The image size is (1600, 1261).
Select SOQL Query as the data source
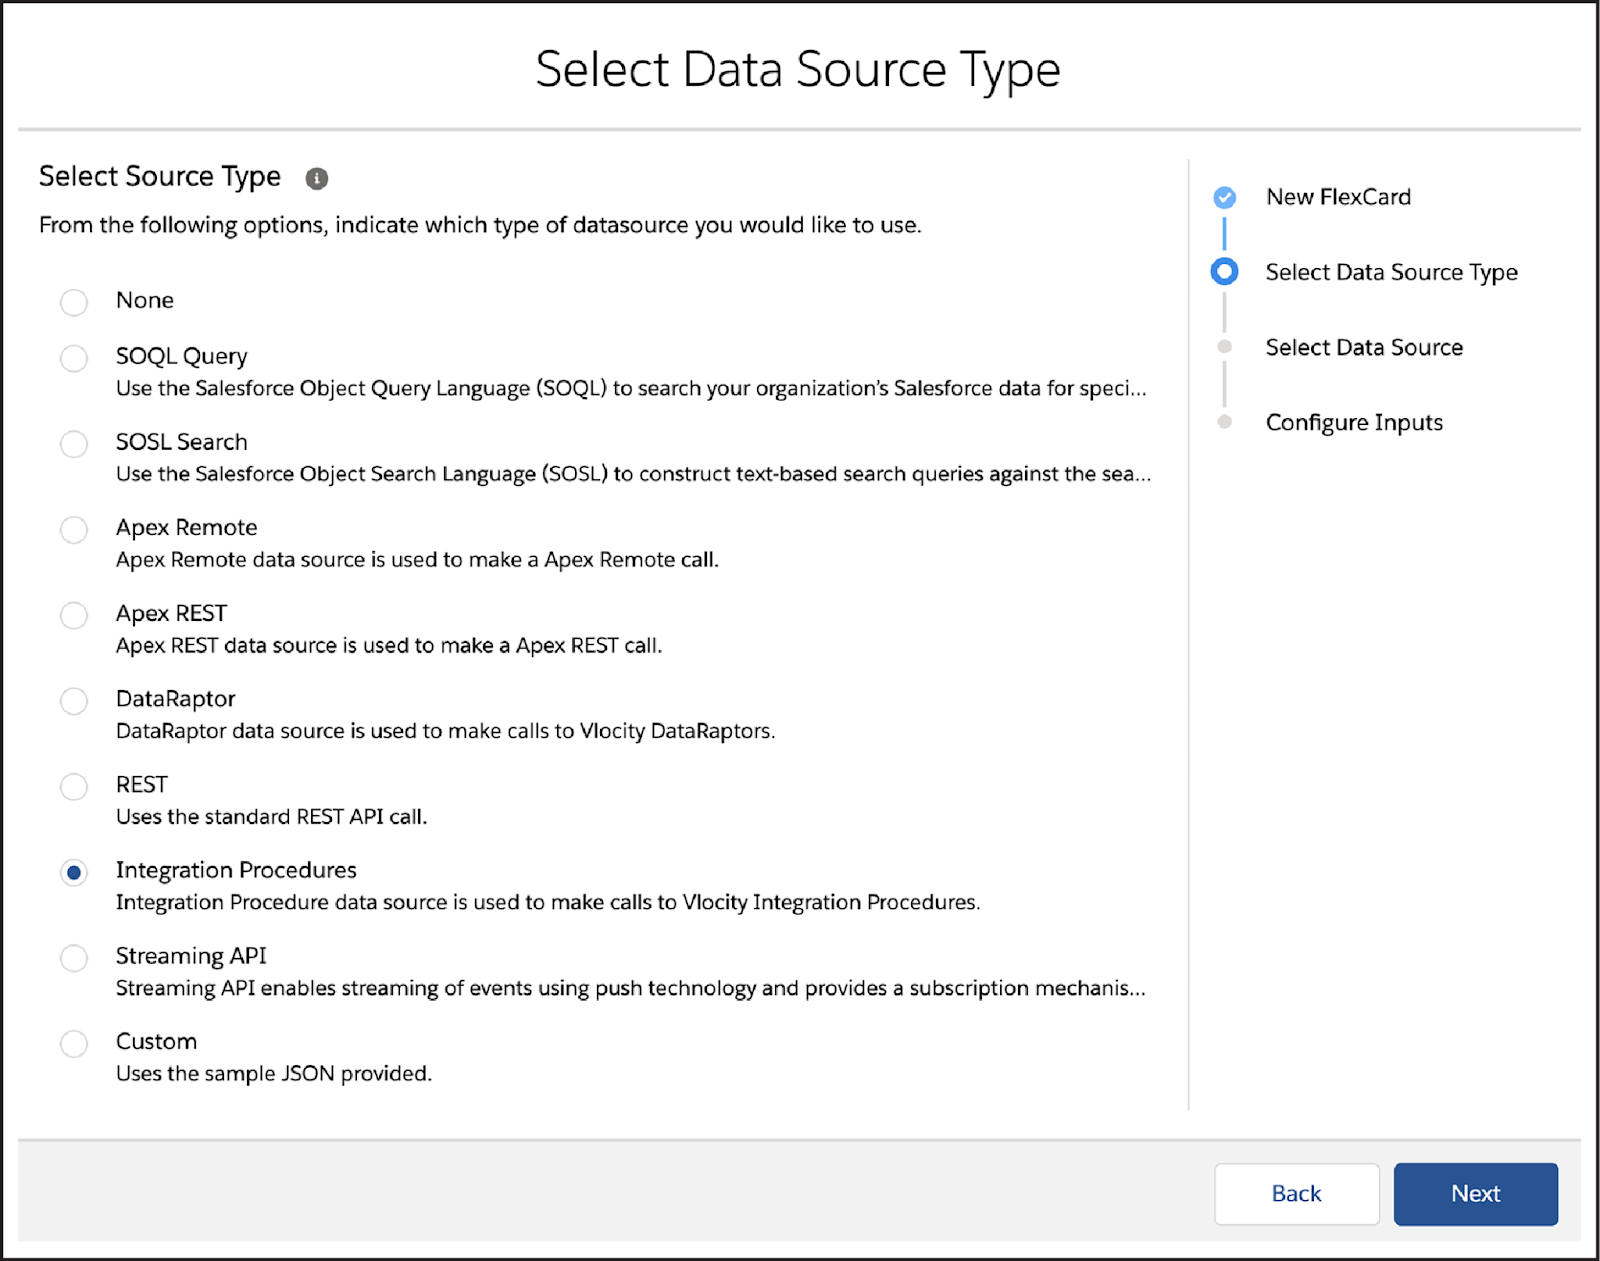pyautogui.click(x=73, y=358)
